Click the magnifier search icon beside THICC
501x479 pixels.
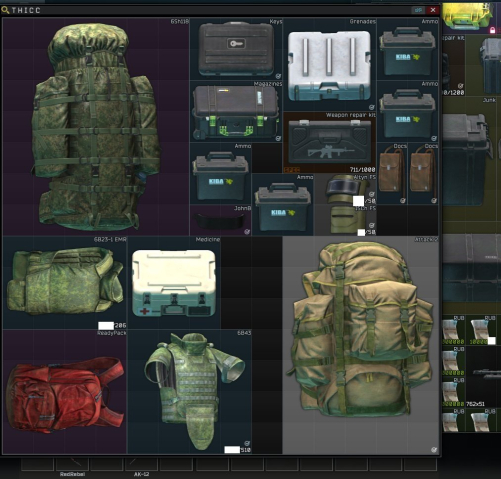point(5,10)
